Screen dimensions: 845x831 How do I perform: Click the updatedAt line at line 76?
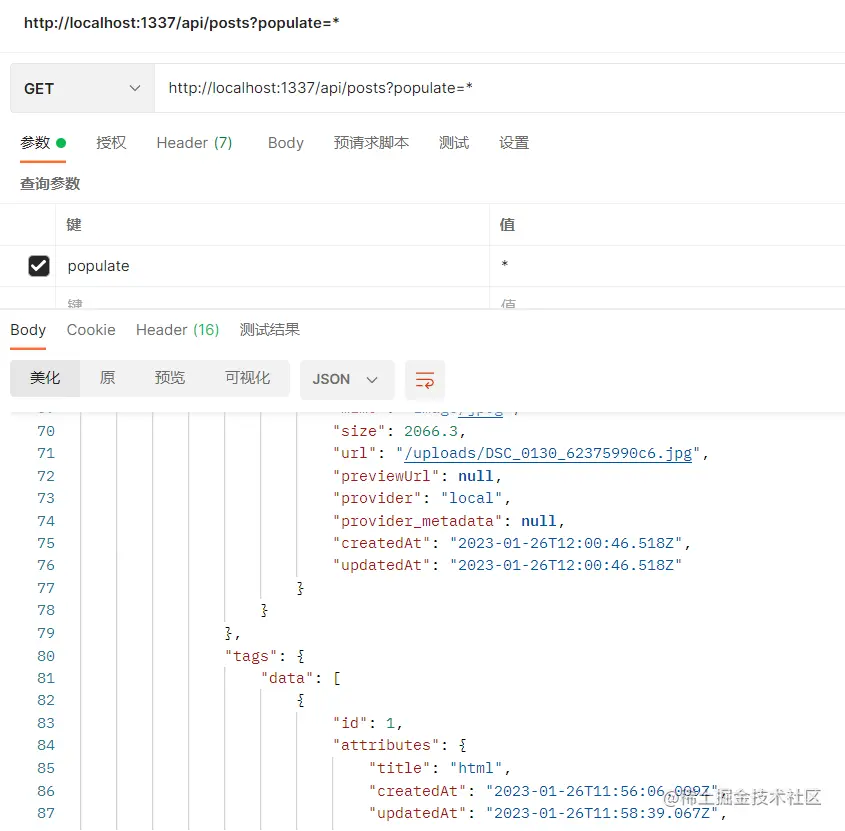(507, 565)
